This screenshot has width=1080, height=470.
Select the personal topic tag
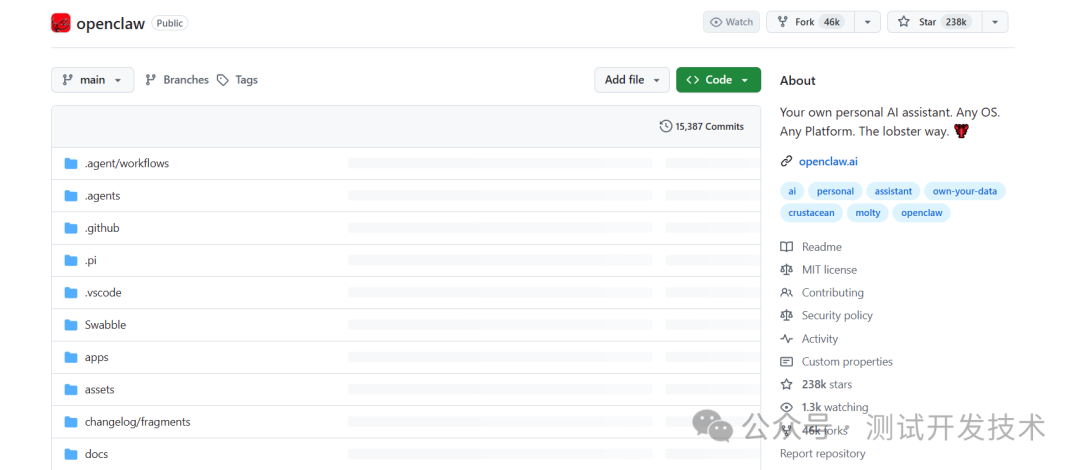pos(835,192)
